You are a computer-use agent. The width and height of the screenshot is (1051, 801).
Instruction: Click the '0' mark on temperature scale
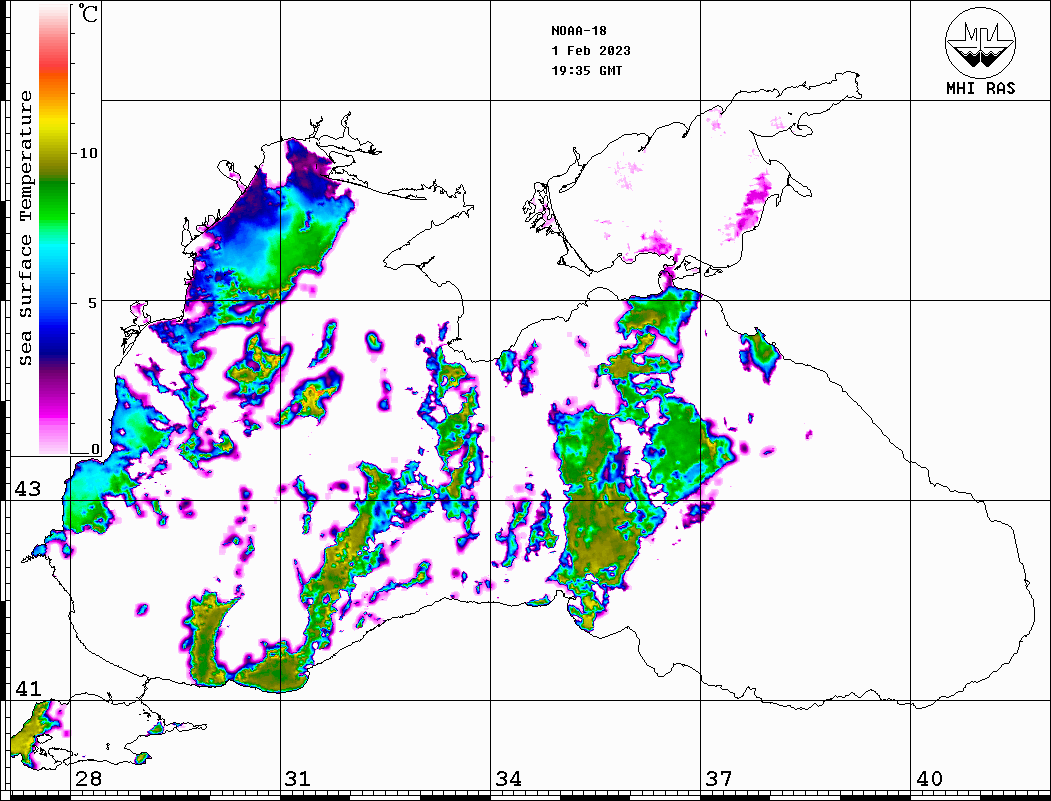(x=95, y=449)
